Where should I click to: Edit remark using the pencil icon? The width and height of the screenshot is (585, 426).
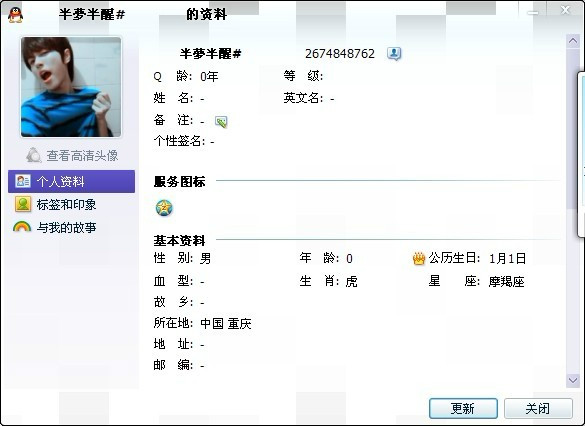coord(221,122)
